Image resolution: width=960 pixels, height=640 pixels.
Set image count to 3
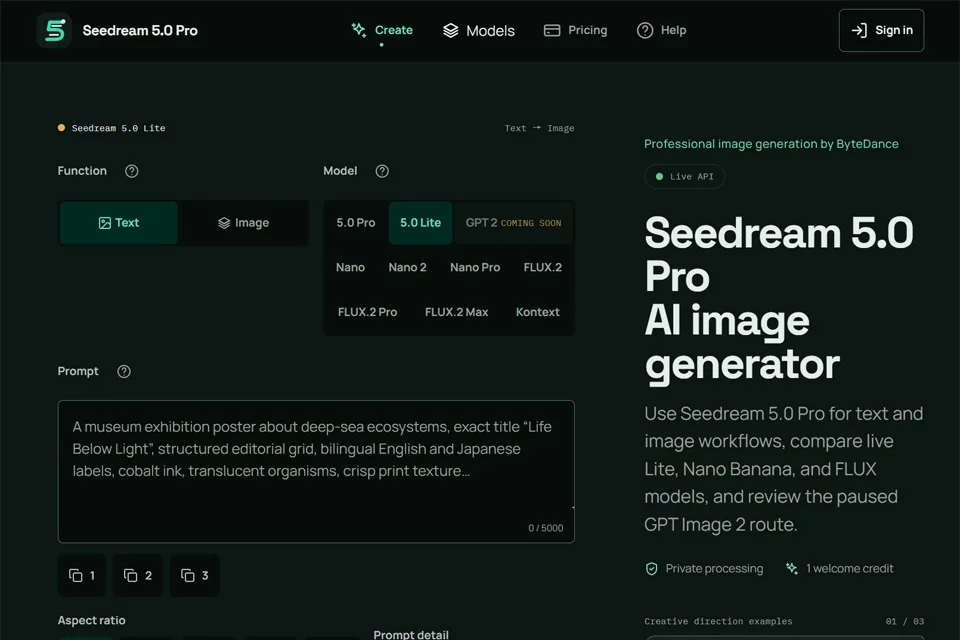(195, 576)
